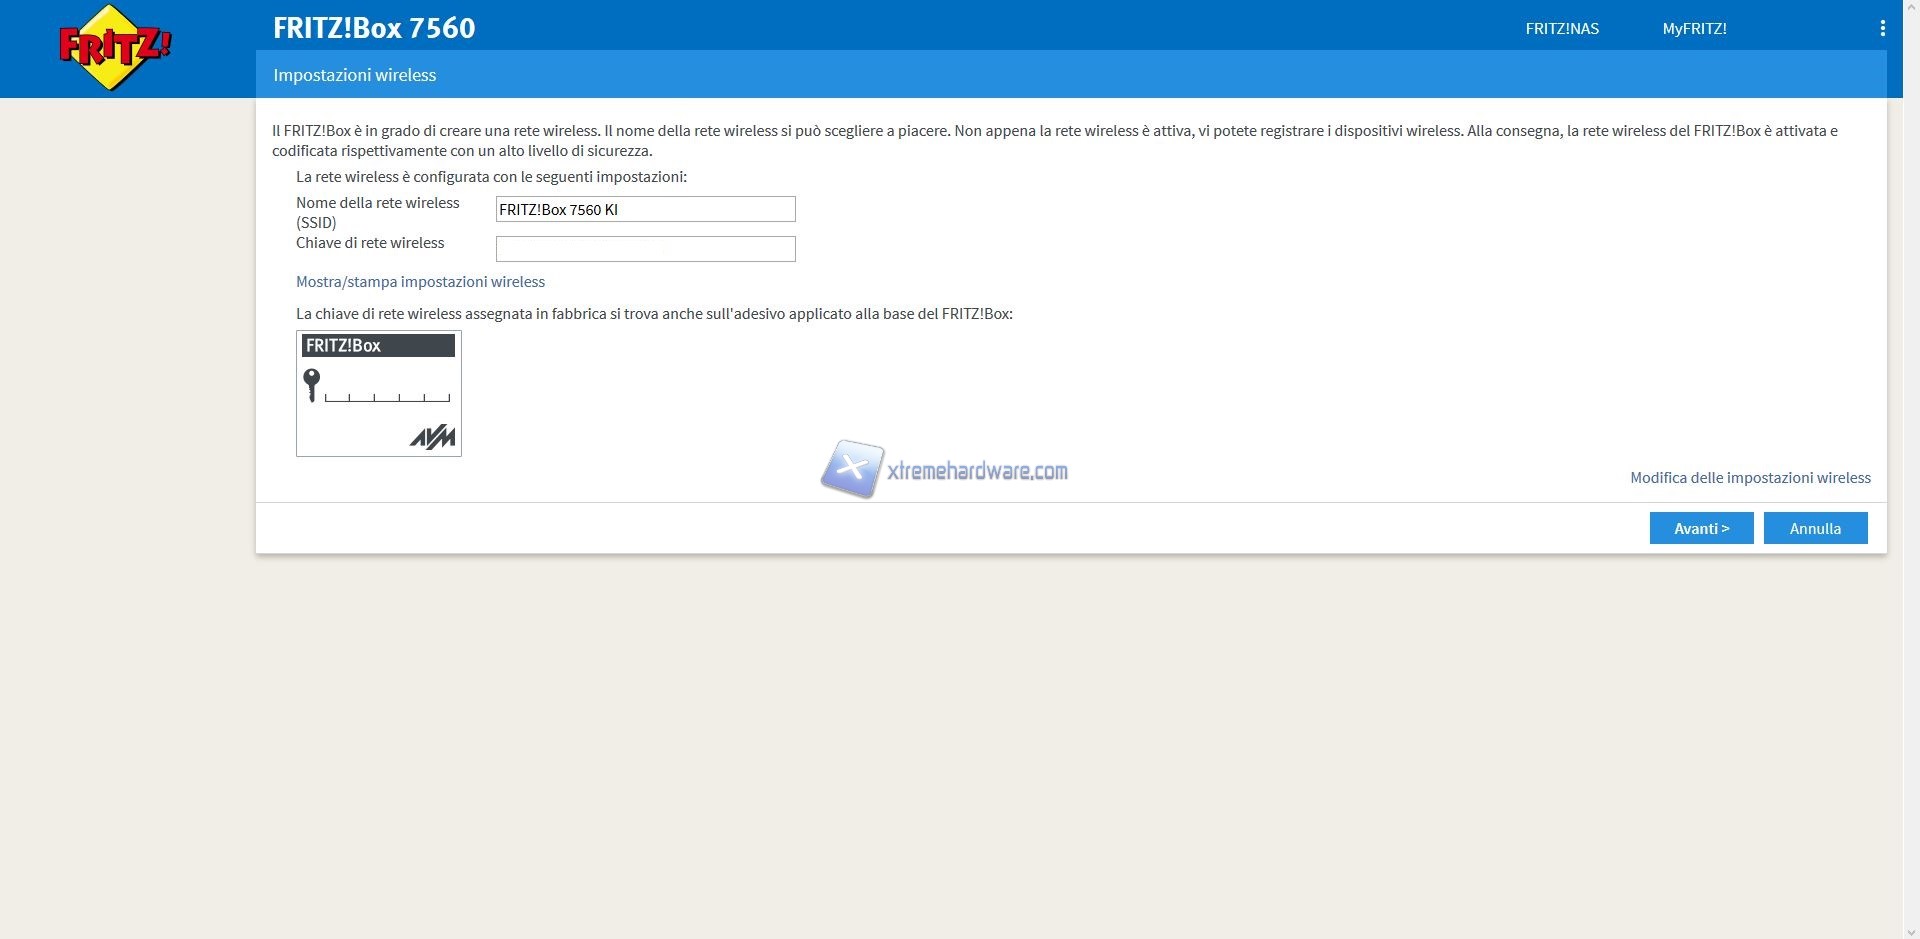Click the AVM logo on the sticker

432,437
